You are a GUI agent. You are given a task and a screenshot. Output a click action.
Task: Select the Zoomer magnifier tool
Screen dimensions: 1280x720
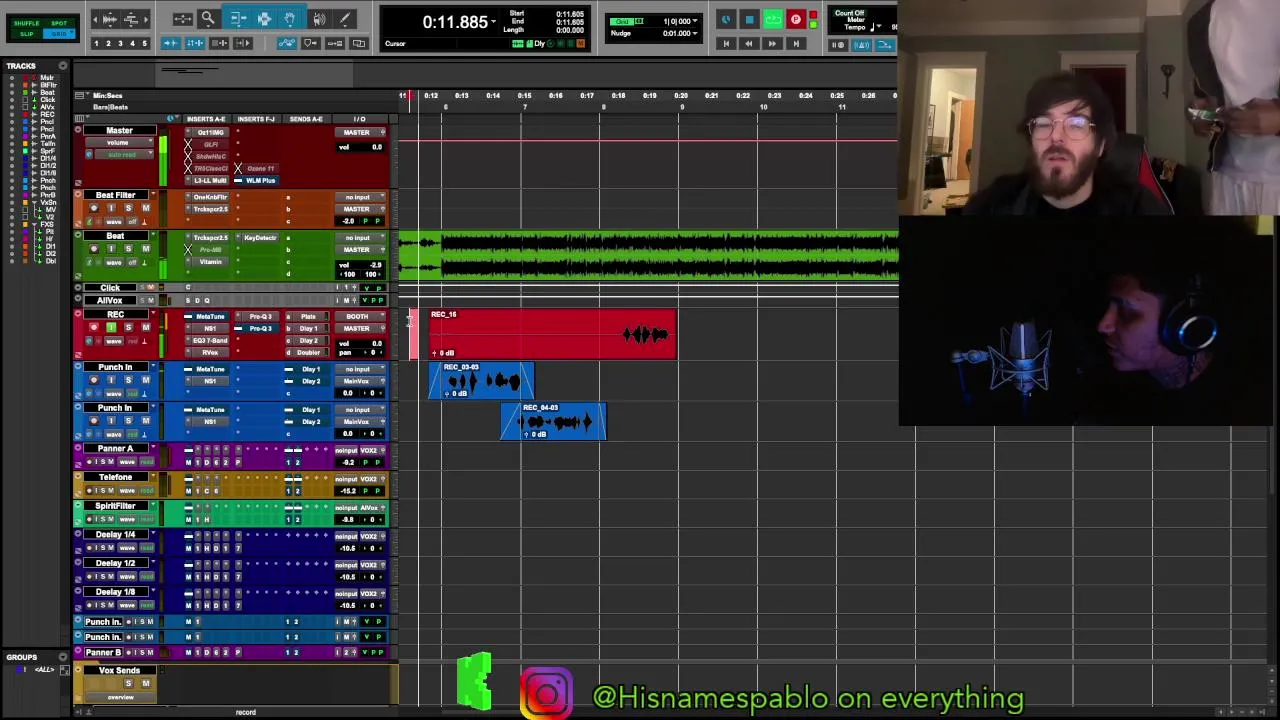pyautogui.click(x=208, y=19)
